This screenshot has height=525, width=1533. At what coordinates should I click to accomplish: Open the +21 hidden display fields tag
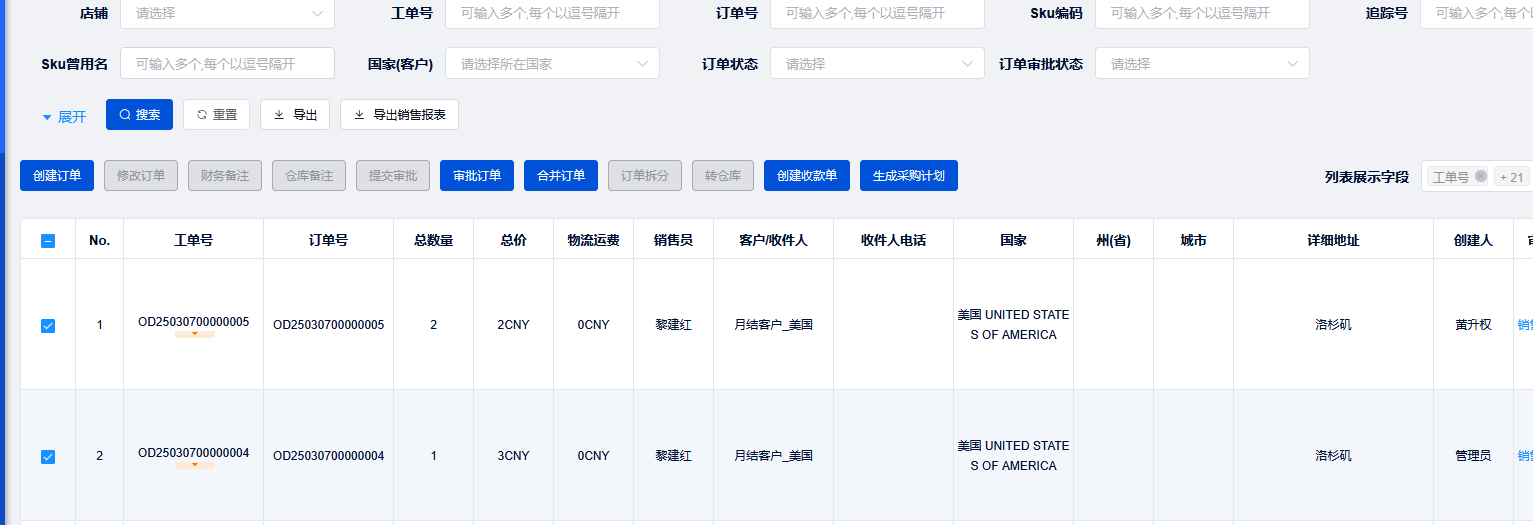click(x=1511, y=177)
